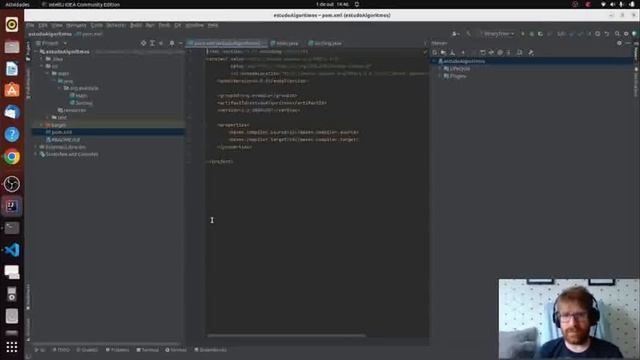Select Main class in Project tree

coord(78,96)
